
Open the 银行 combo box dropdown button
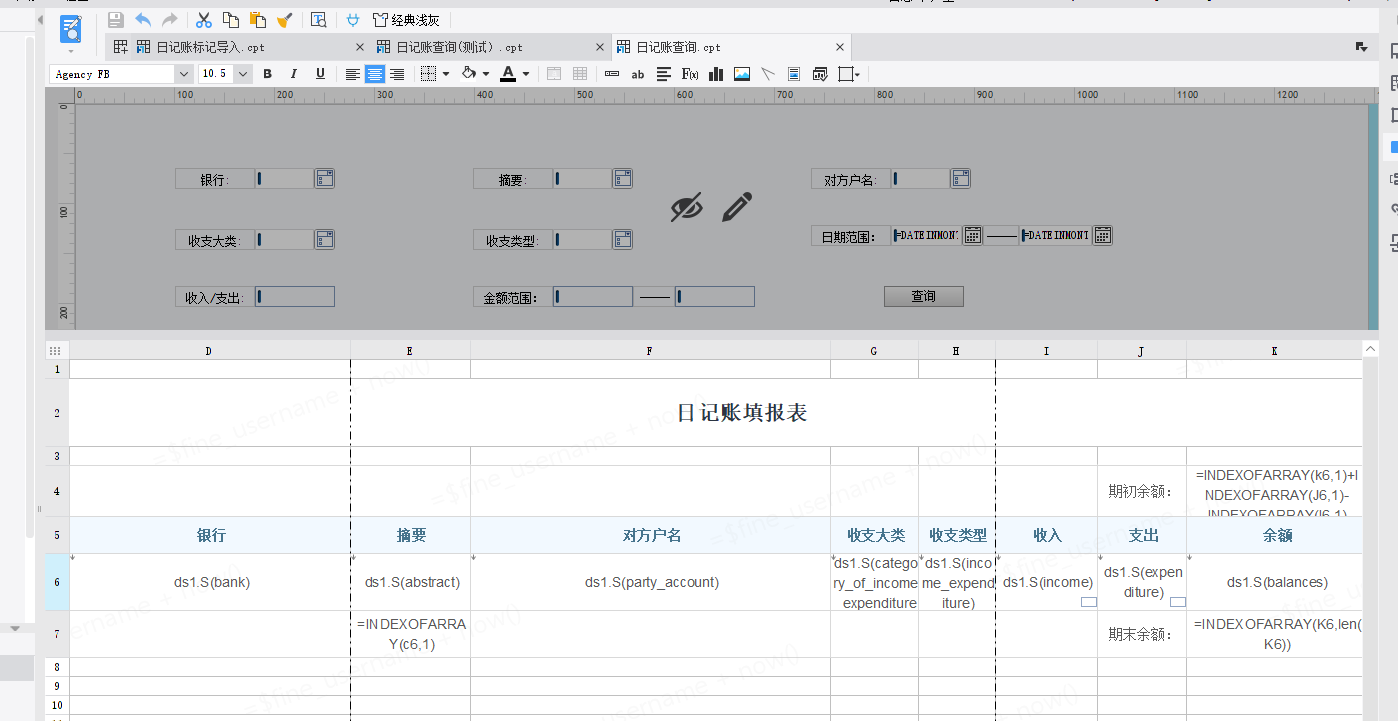(x=324, y=179)
